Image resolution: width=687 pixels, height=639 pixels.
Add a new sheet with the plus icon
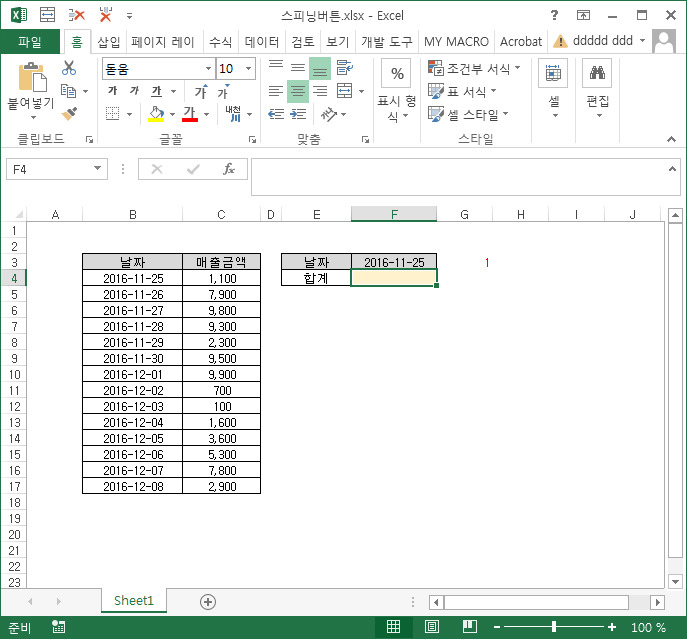208,602
